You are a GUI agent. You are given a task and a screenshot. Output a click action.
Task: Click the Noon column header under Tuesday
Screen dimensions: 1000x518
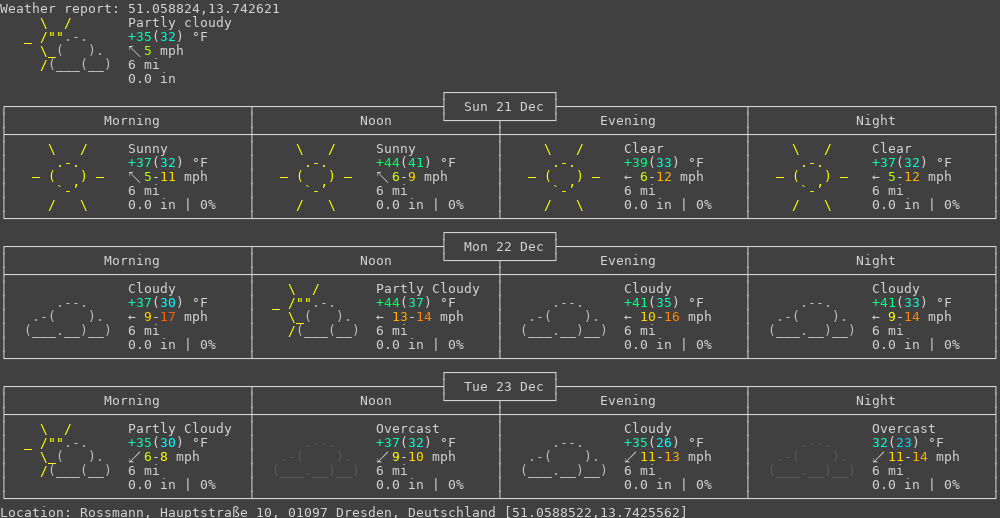[376, 401]
